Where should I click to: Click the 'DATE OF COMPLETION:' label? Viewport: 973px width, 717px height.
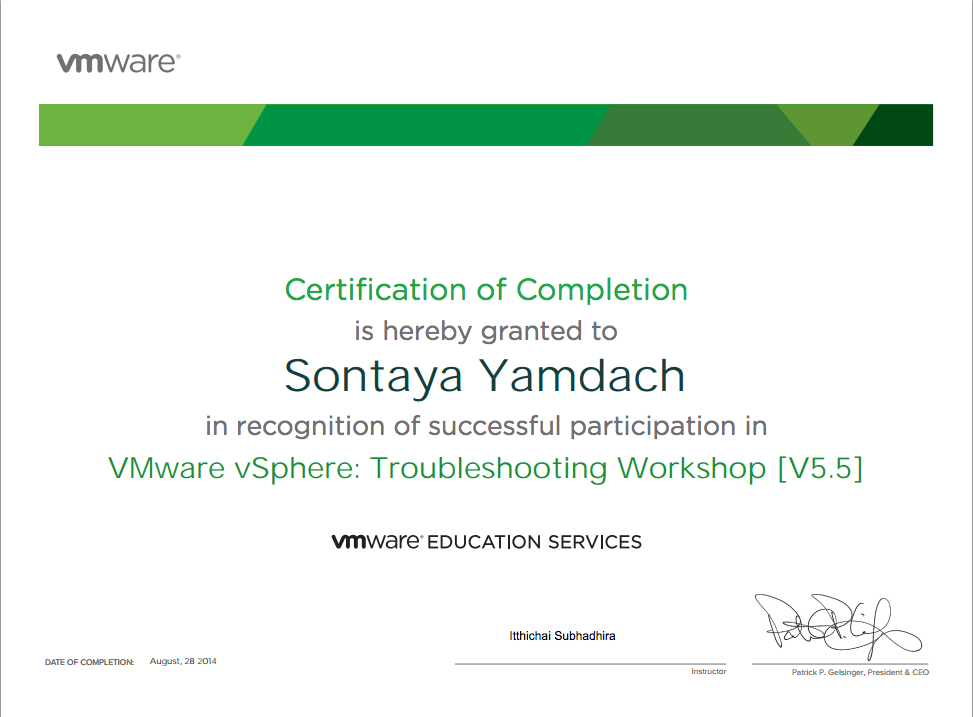point(89,662)
